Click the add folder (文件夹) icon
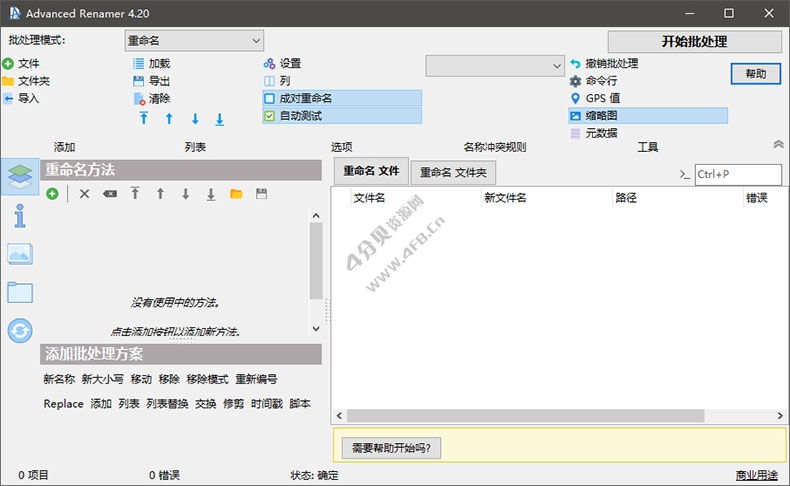 [8, 81]
